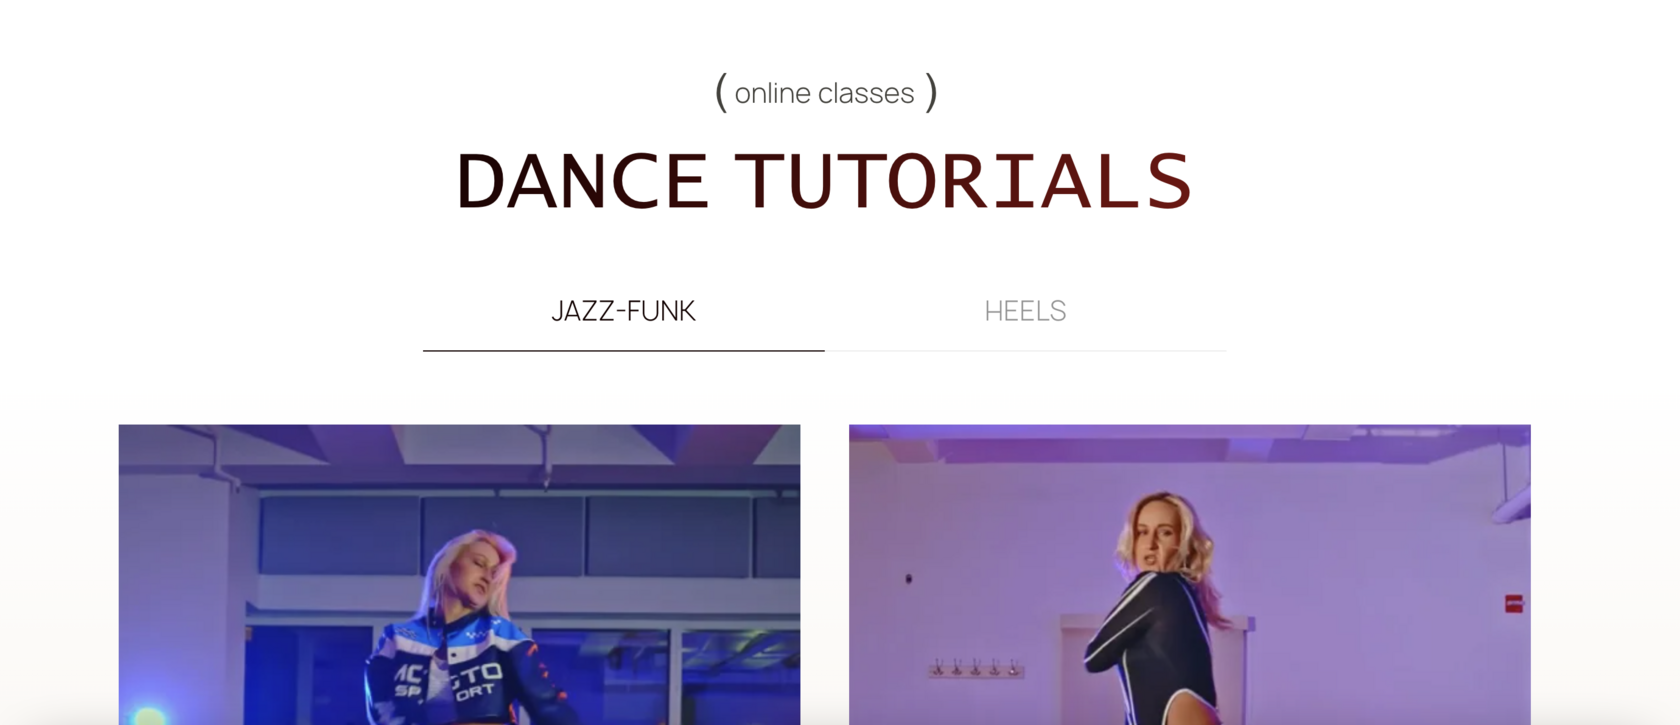Click the closing parenthesis after 'online classes'
Screen dimensions: 1680x725
tap(931, 93)
